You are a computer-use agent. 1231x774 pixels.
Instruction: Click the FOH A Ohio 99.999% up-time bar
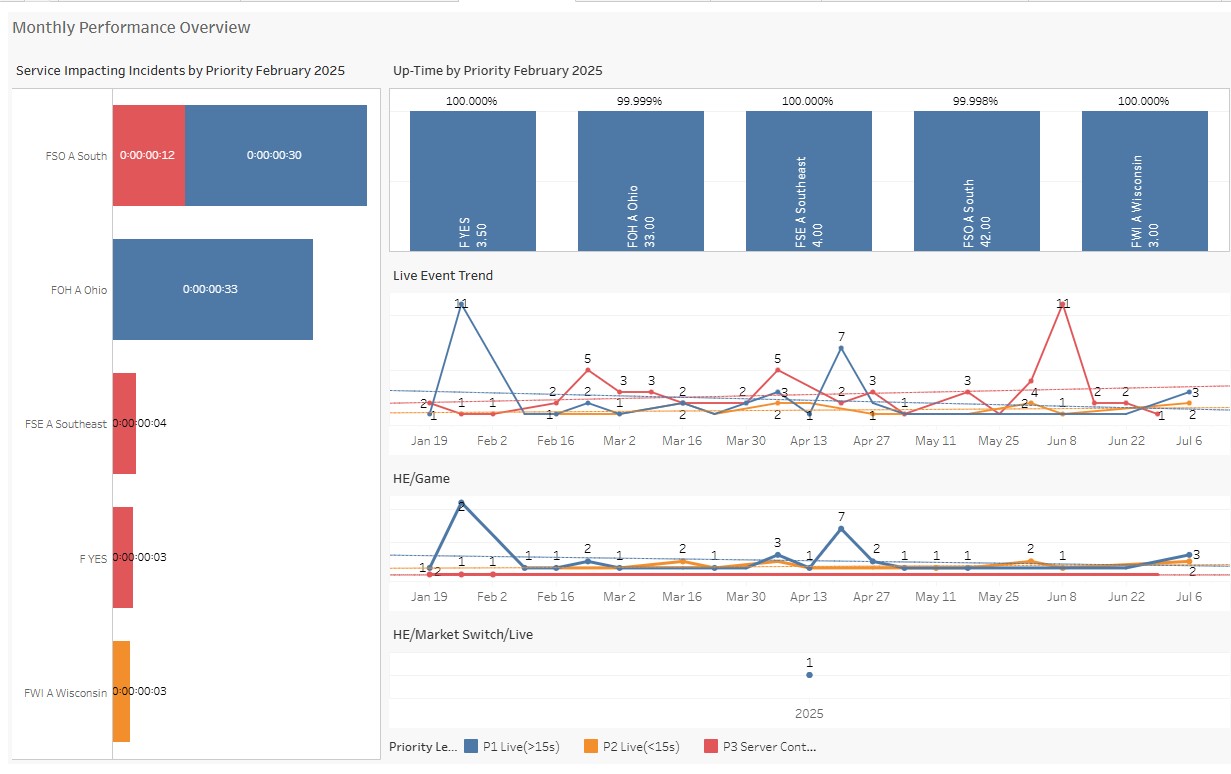640,180
